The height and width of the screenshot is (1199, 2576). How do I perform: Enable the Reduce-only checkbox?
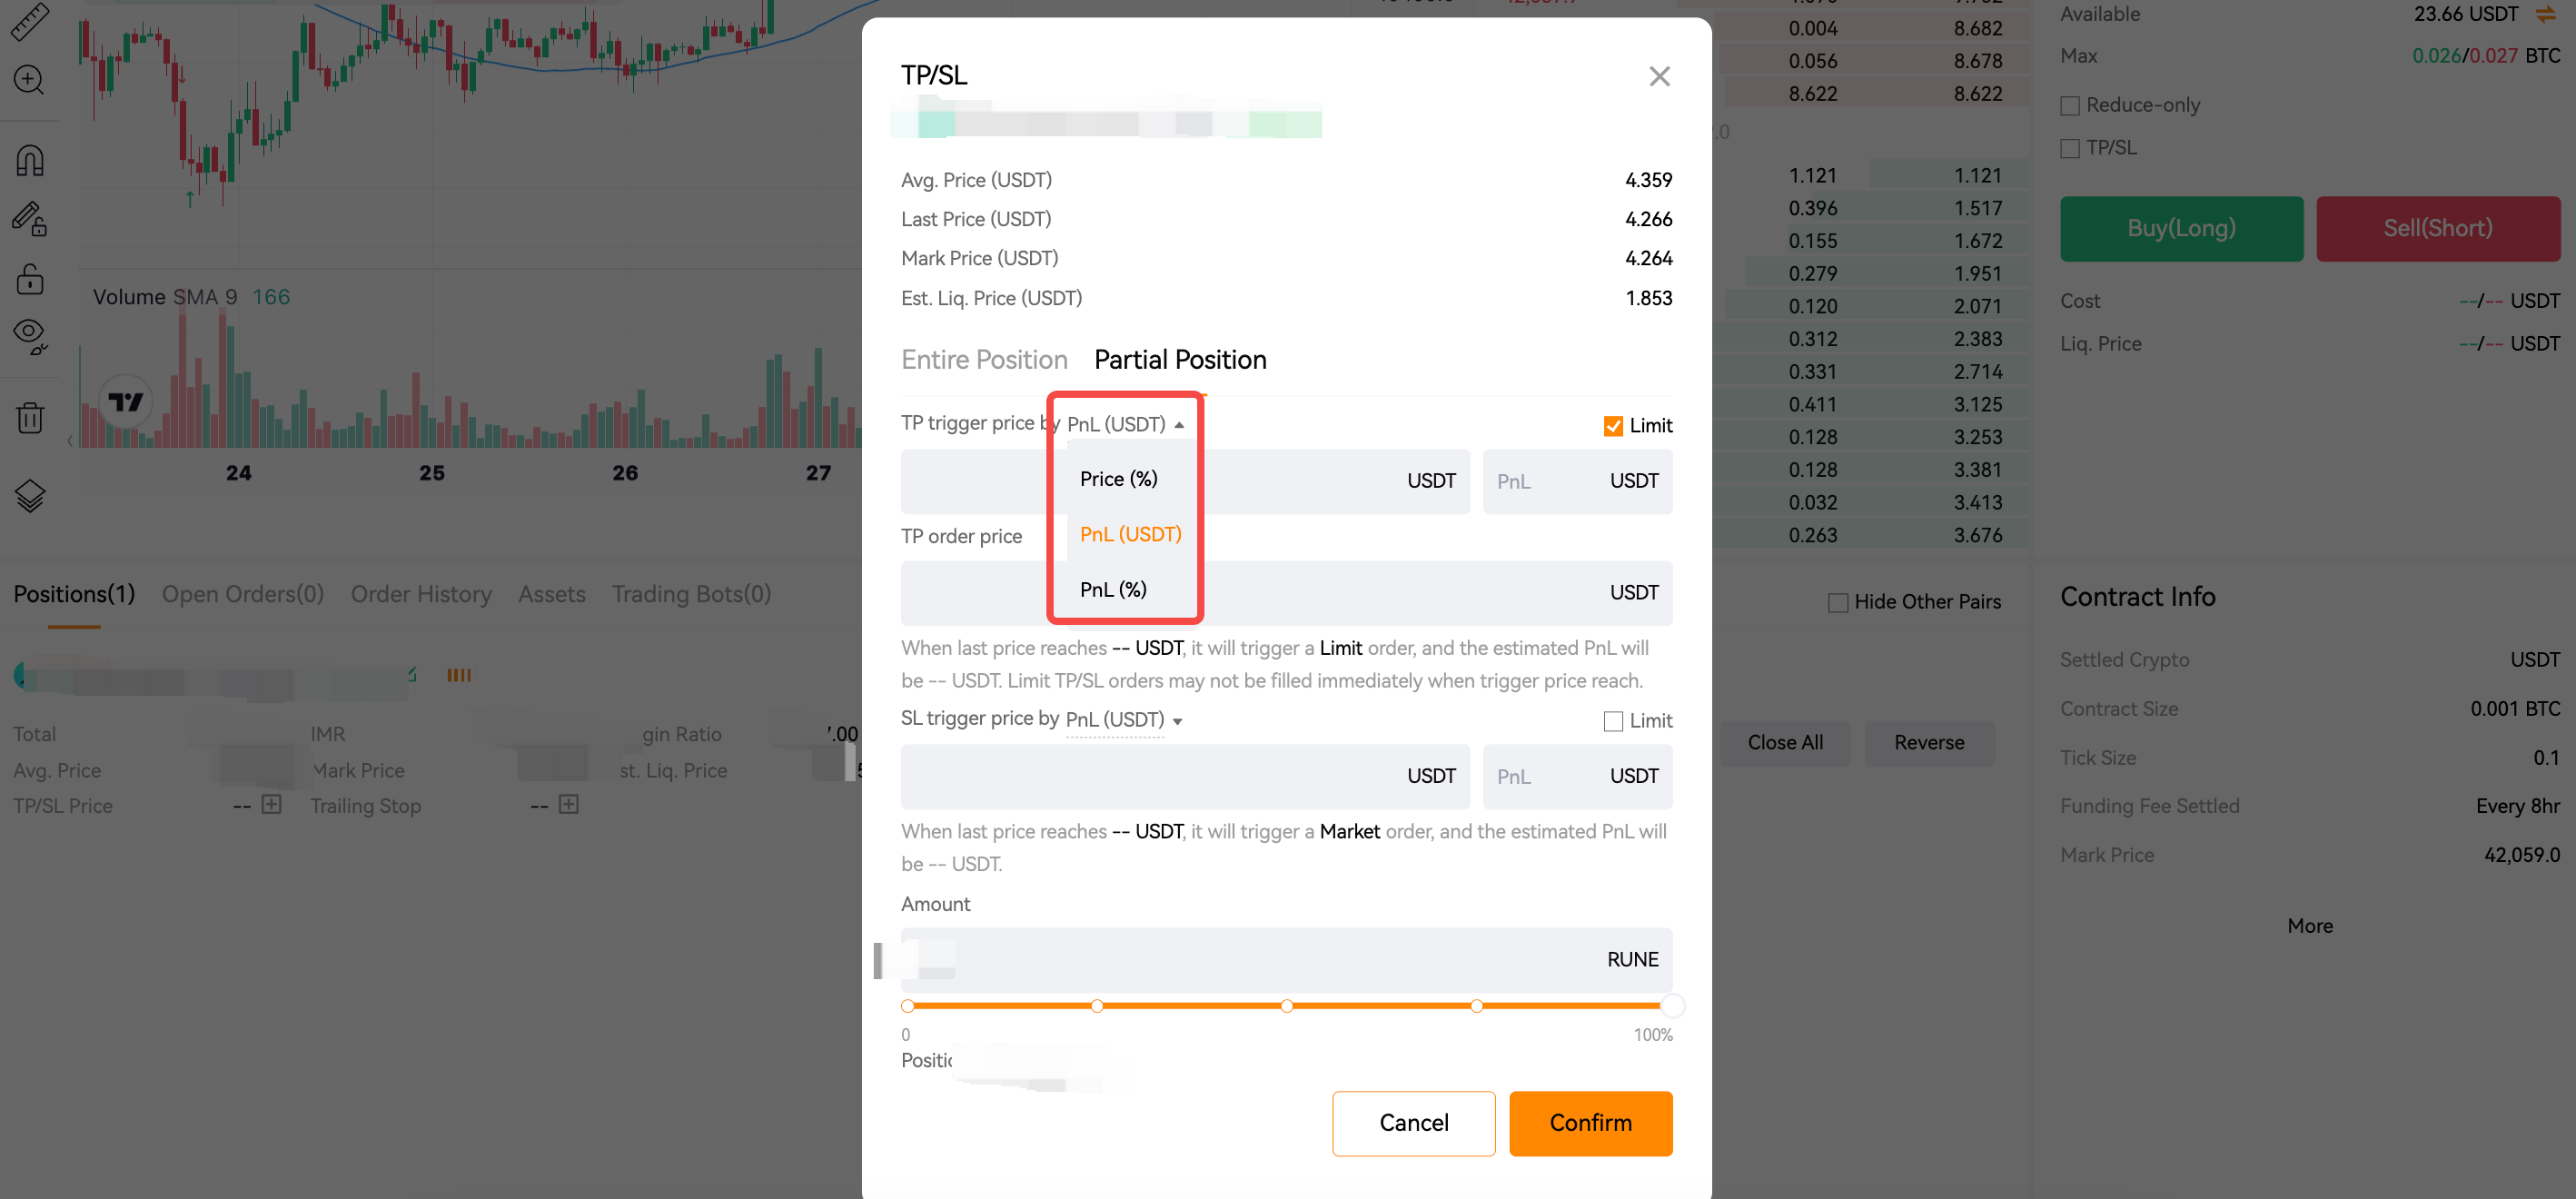click(x=2069, y=105)
